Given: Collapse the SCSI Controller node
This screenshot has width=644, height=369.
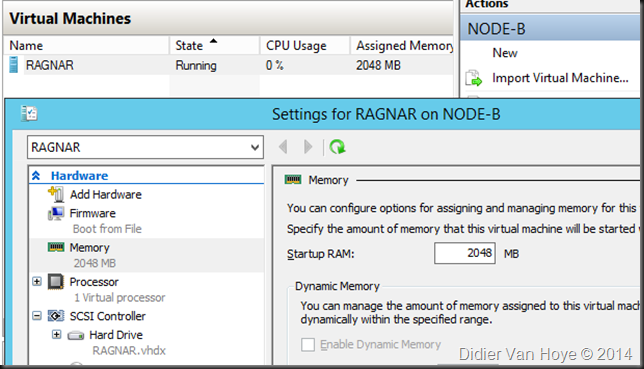Looking at the screenshot, I should tap(37, 316).
